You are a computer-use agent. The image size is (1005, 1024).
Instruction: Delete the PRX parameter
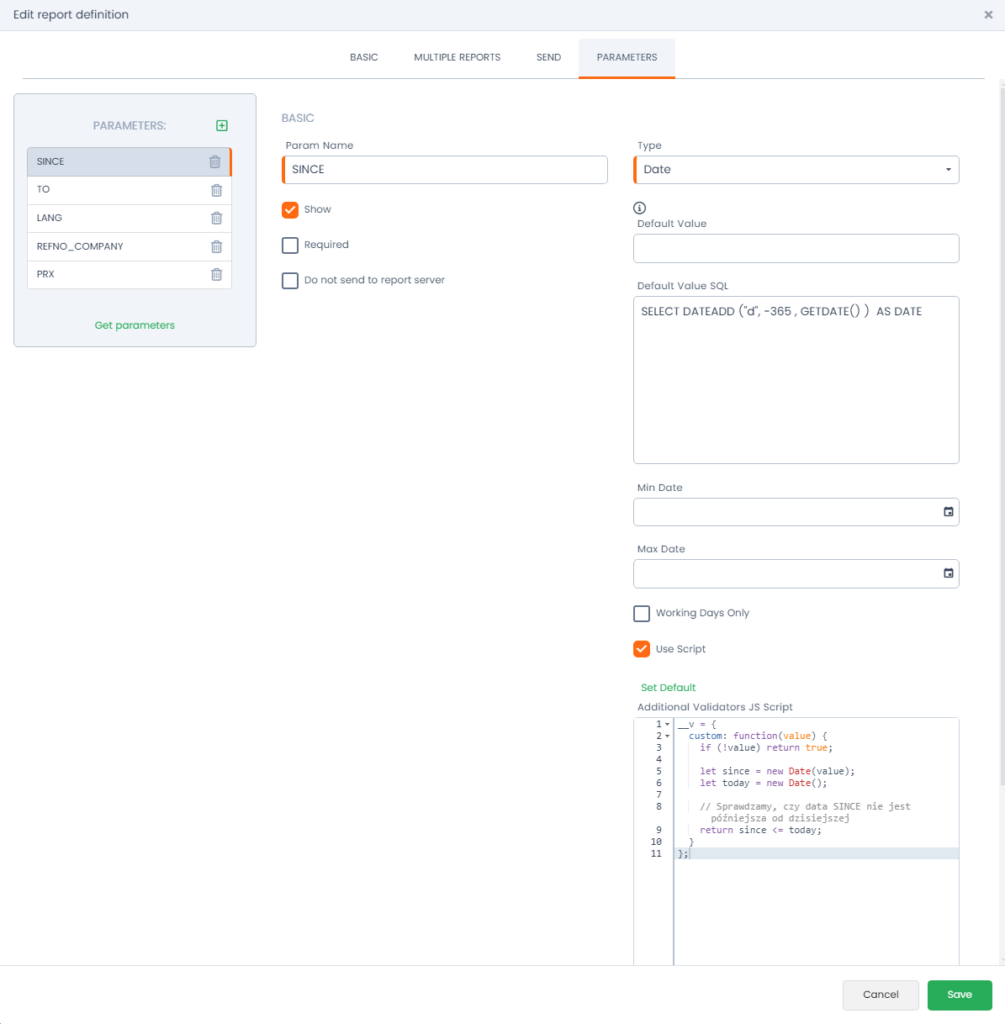pos(216,274)
